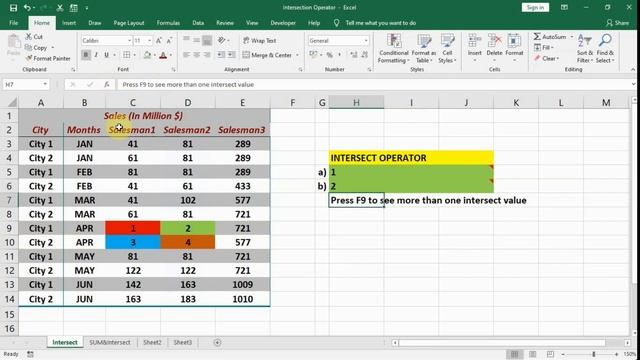This screenshot has height=360, width=640.
Task: Toggle Wrap Text
Action: [260, 40]
